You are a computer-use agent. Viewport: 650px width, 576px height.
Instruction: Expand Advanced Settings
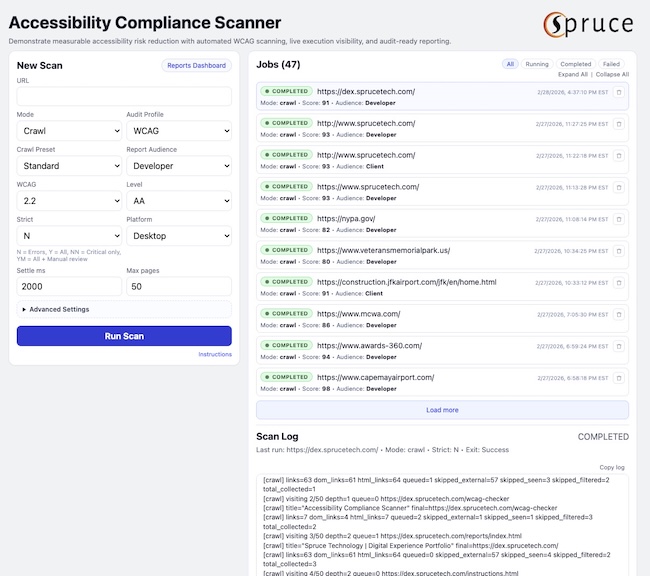coord(124,309)
